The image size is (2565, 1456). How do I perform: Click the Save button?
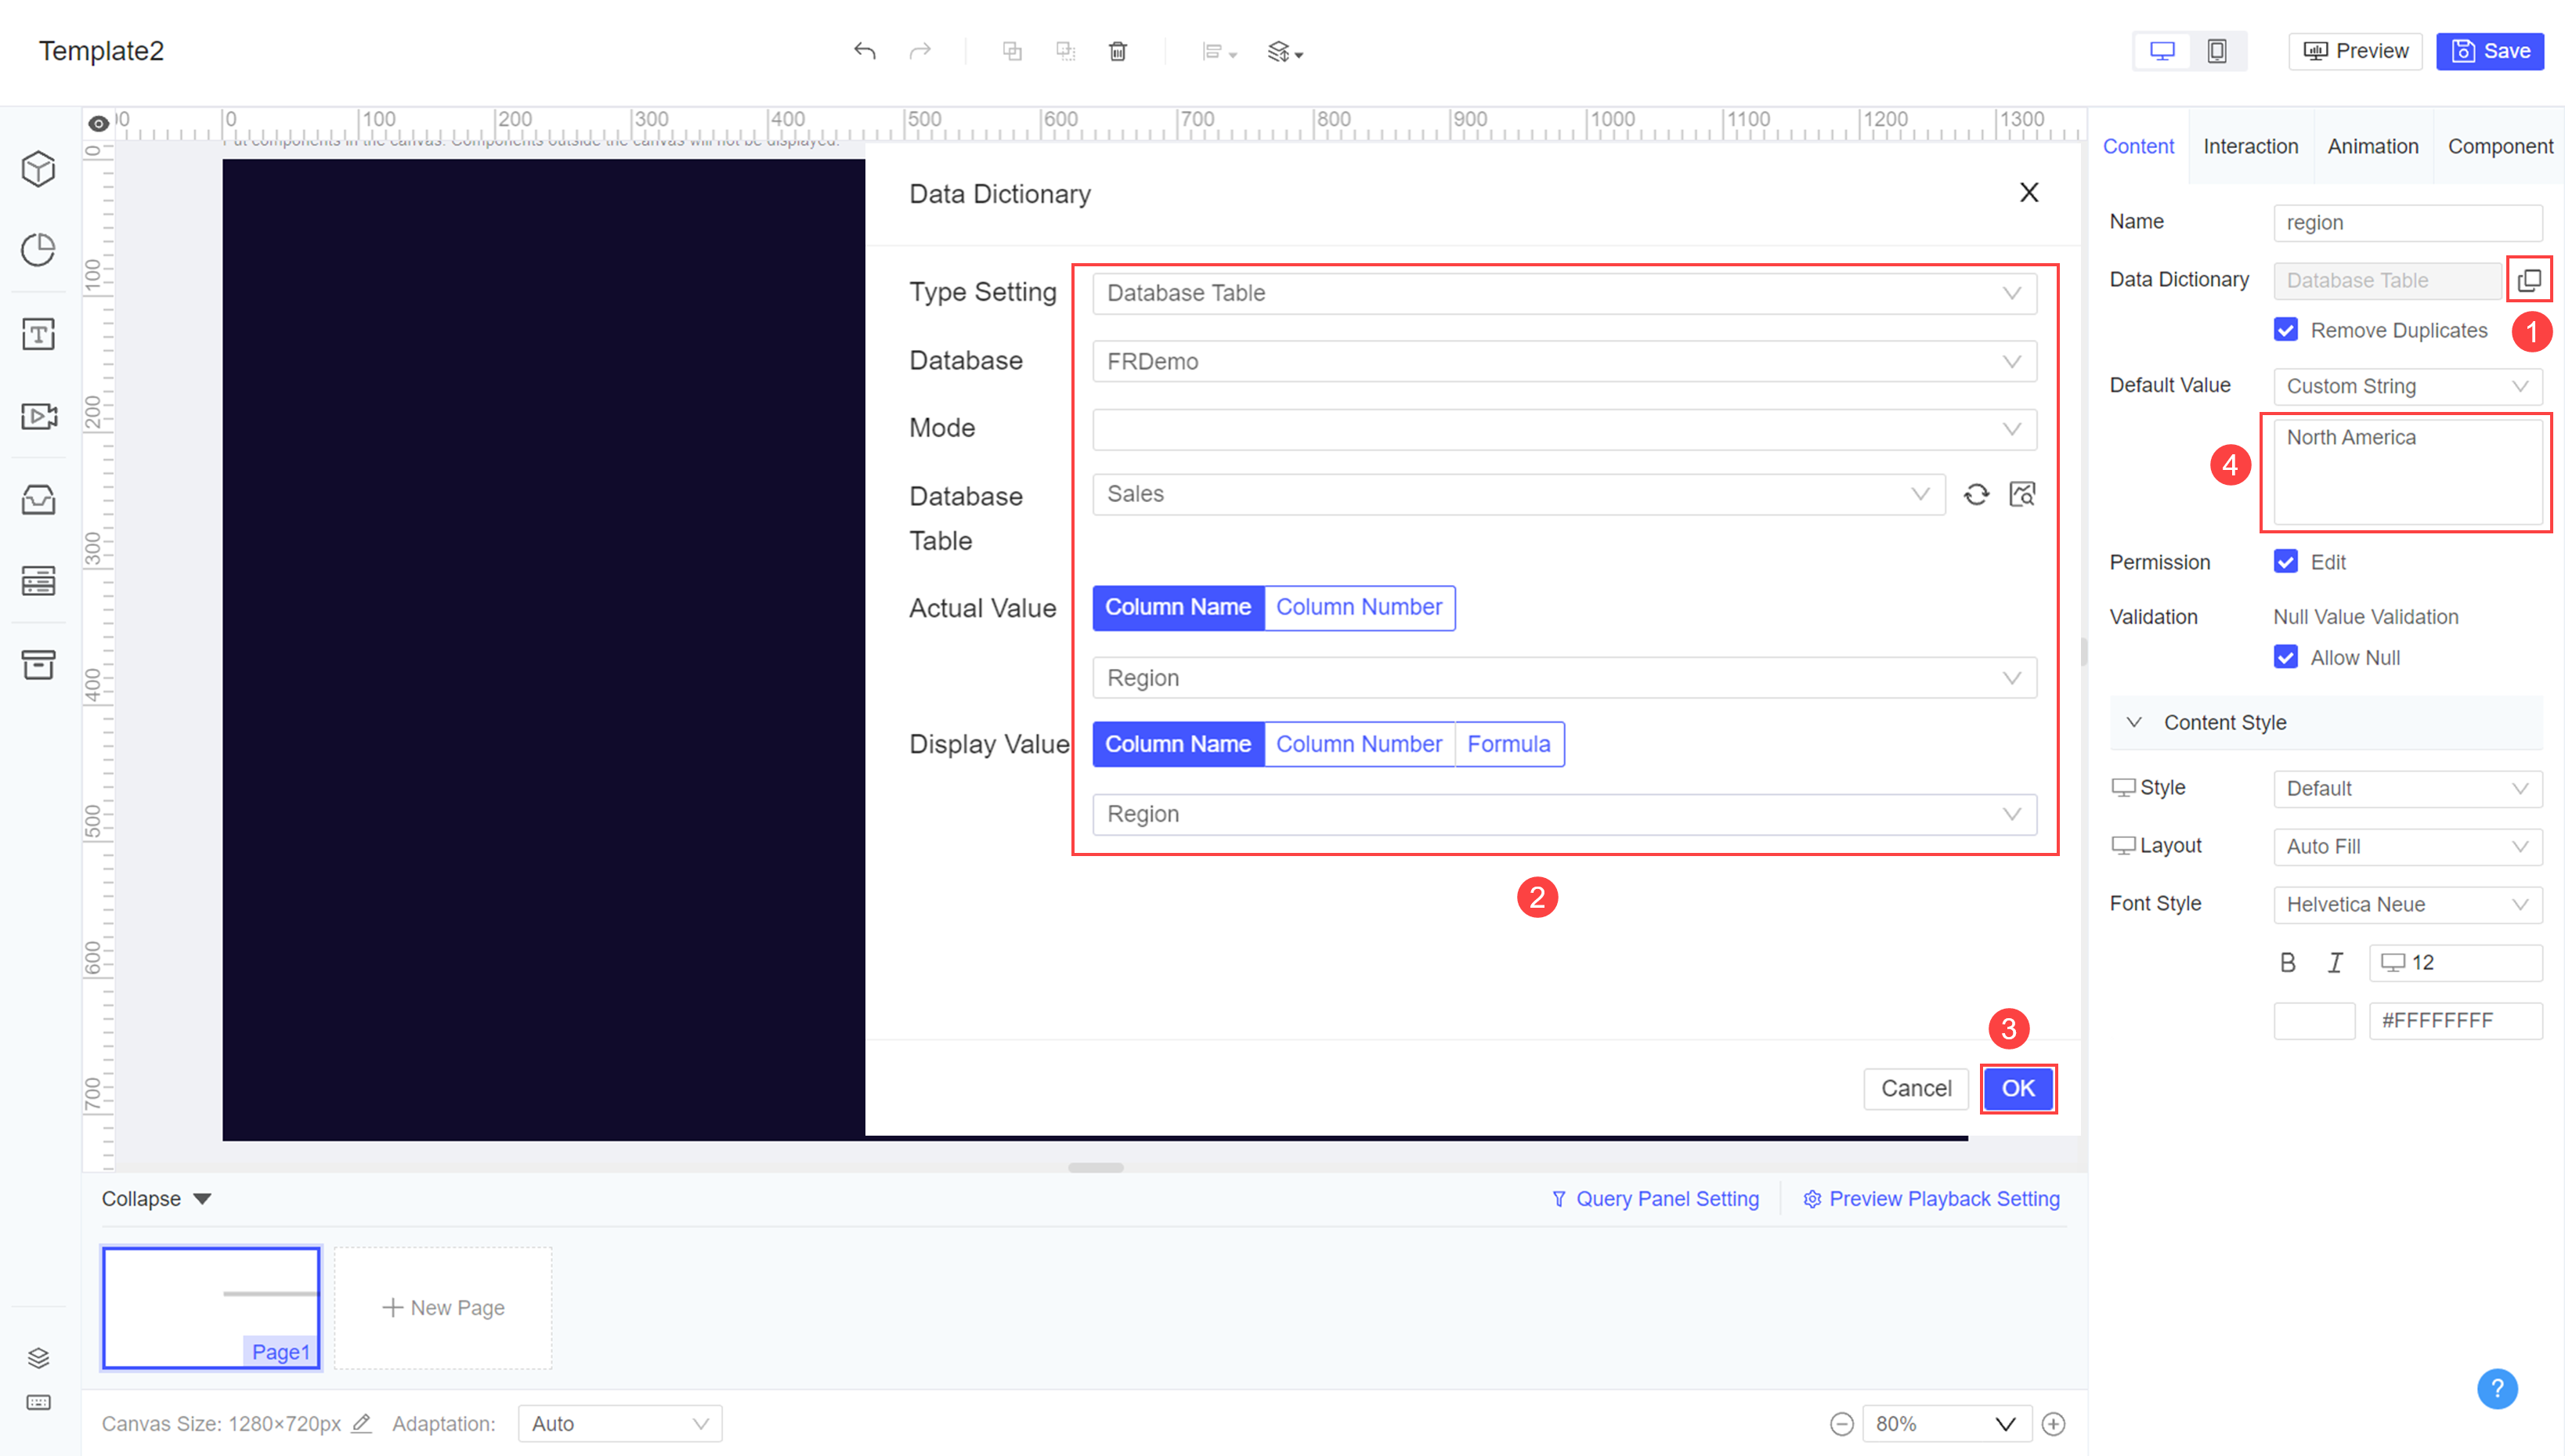pos(2489,51)
